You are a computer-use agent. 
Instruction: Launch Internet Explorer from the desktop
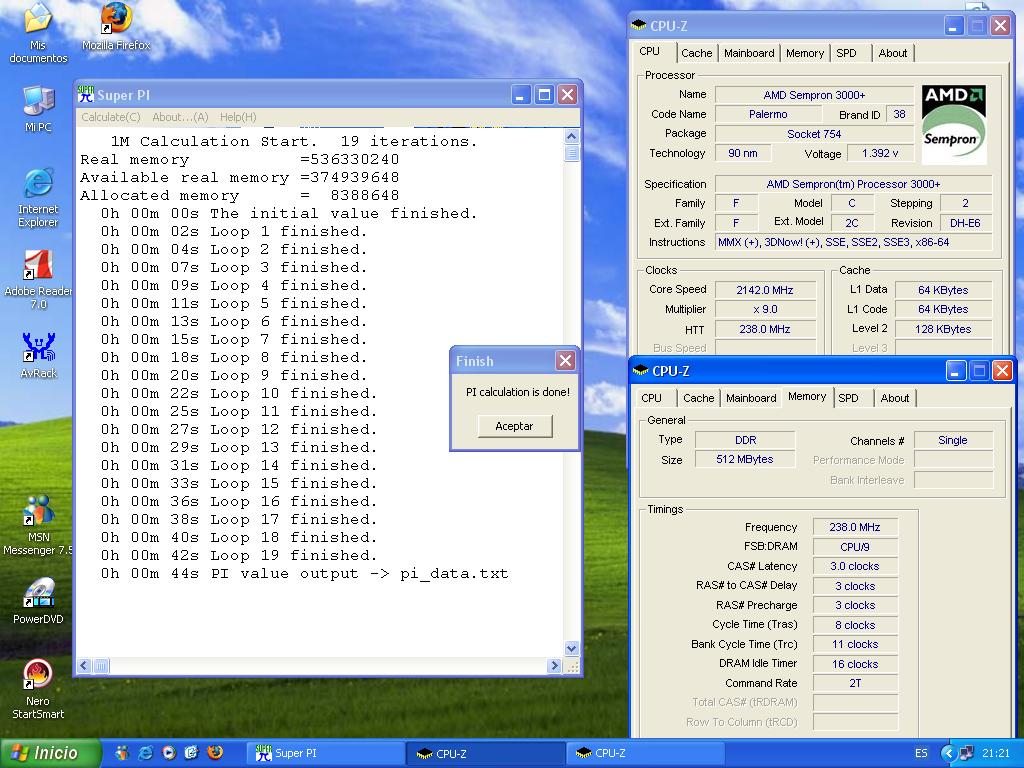pos(38,184)
